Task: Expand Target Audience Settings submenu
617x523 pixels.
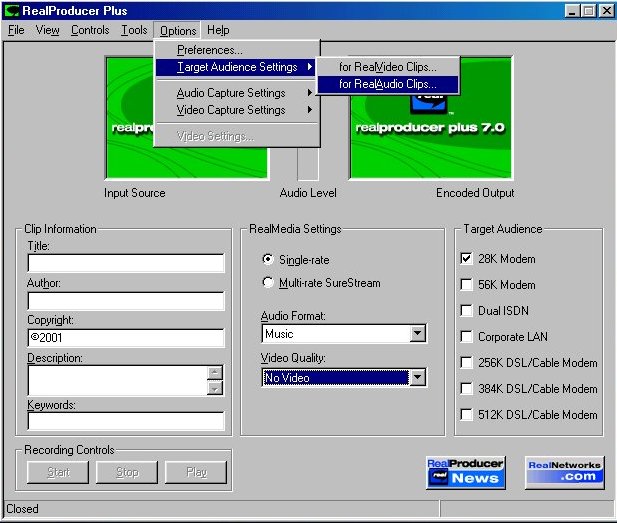Action: [235, 67]
